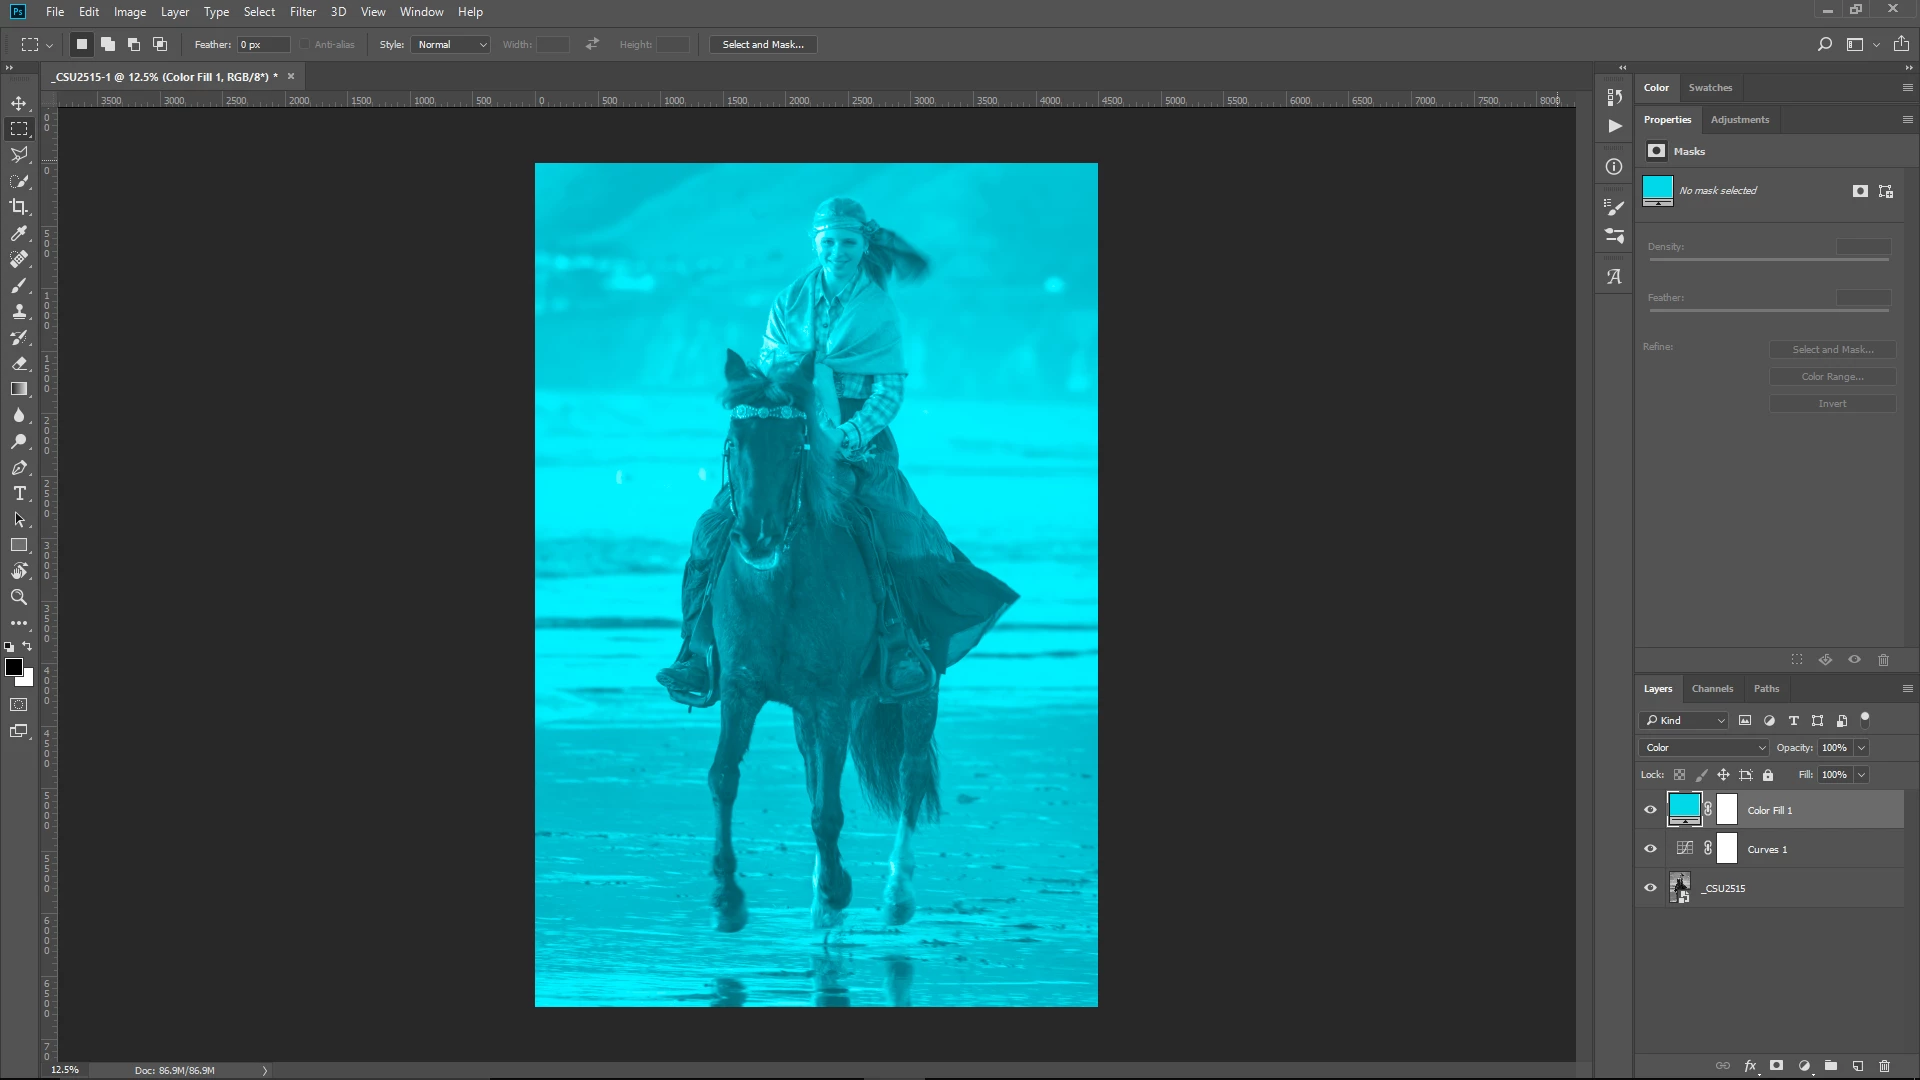
Task: Click the foreground color swatch
Action: [13, 667]
